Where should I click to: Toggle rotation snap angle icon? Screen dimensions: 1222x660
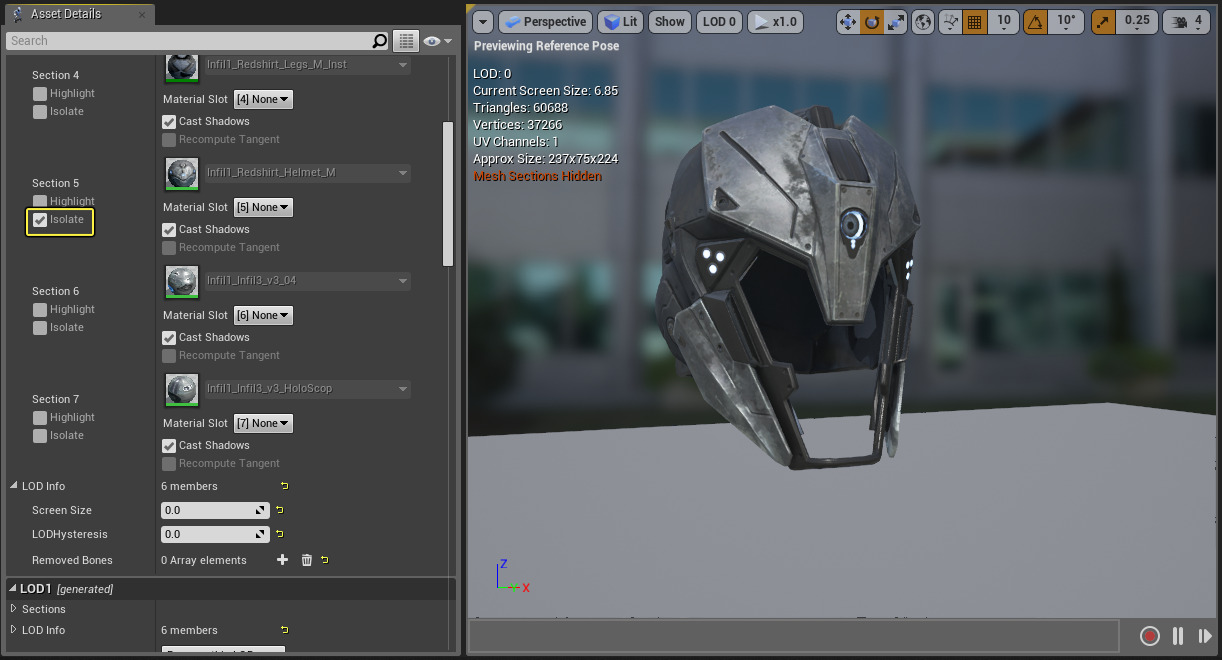[x=1036, y=21]
